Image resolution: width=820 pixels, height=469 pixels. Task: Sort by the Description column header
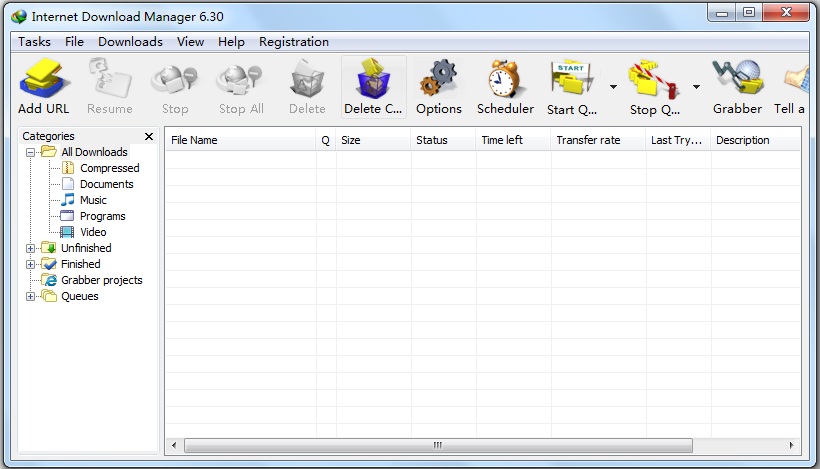(x=755, y=140)
